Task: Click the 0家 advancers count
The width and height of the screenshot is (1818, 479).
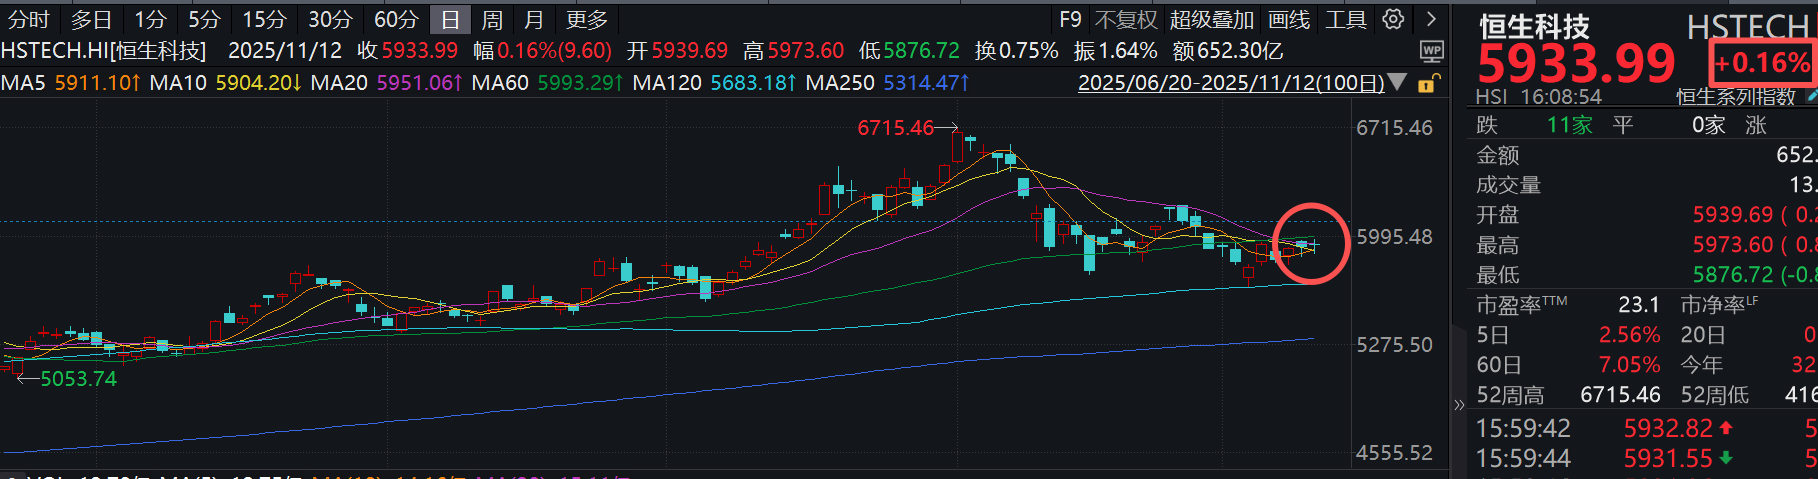Action: pos(1708,125)
